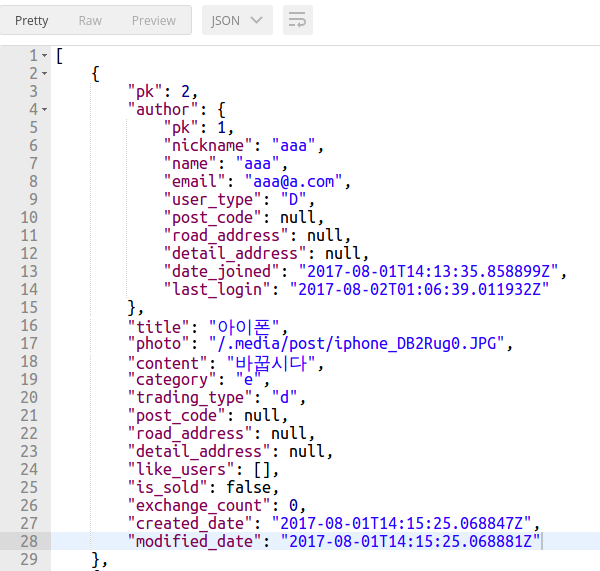Click the "last_login" timestamp value
The width and height of the screenshot is (600, 571).
coord(419,289)
